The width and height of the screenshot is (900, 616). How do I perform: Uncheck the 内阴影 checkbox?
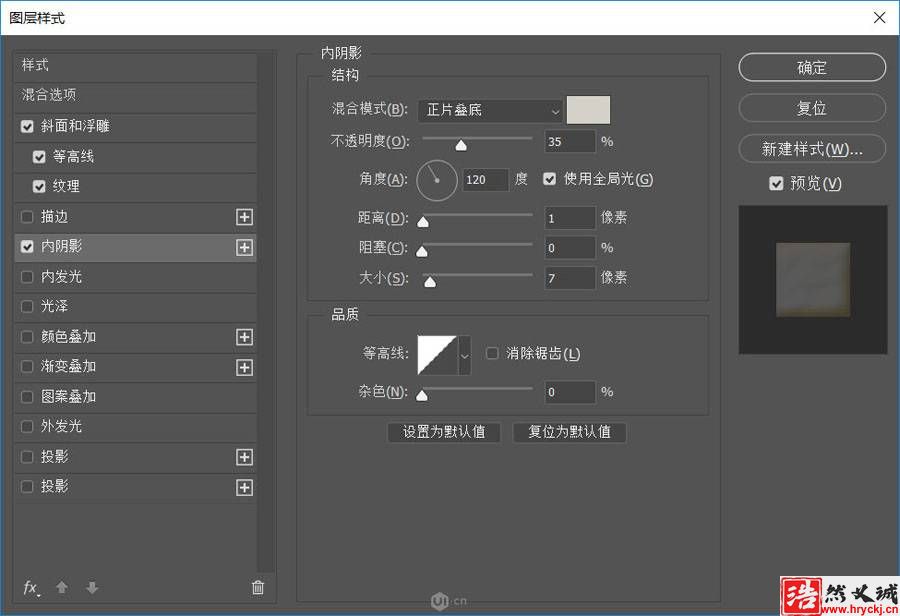click(x=27, y=247)
